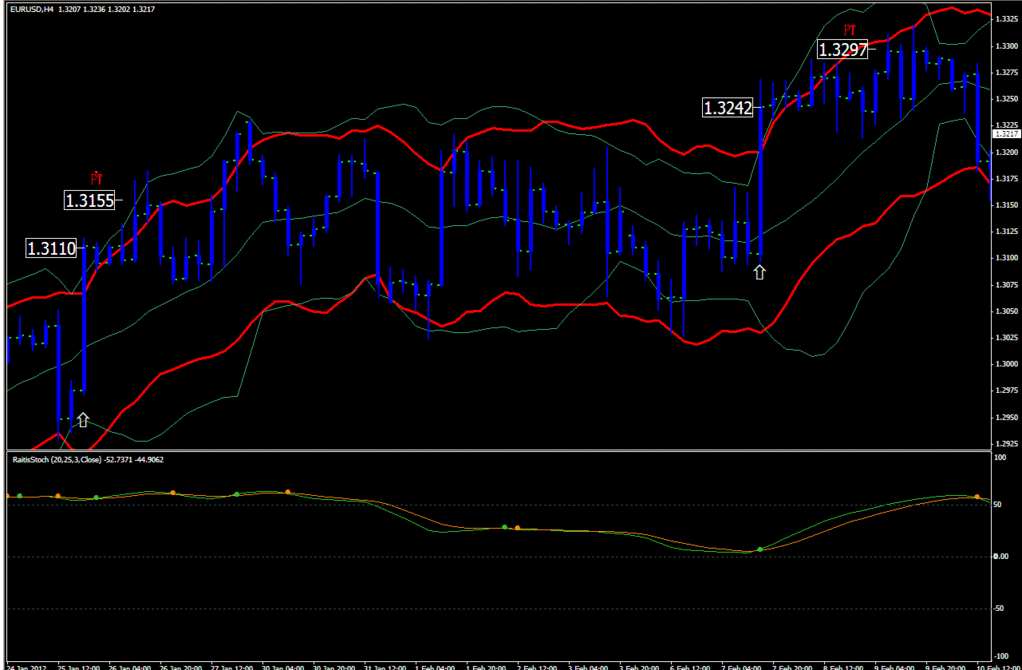Expand the 1.3110 price label box
This screenshot has height=670, width=1022.
point(53,249)
